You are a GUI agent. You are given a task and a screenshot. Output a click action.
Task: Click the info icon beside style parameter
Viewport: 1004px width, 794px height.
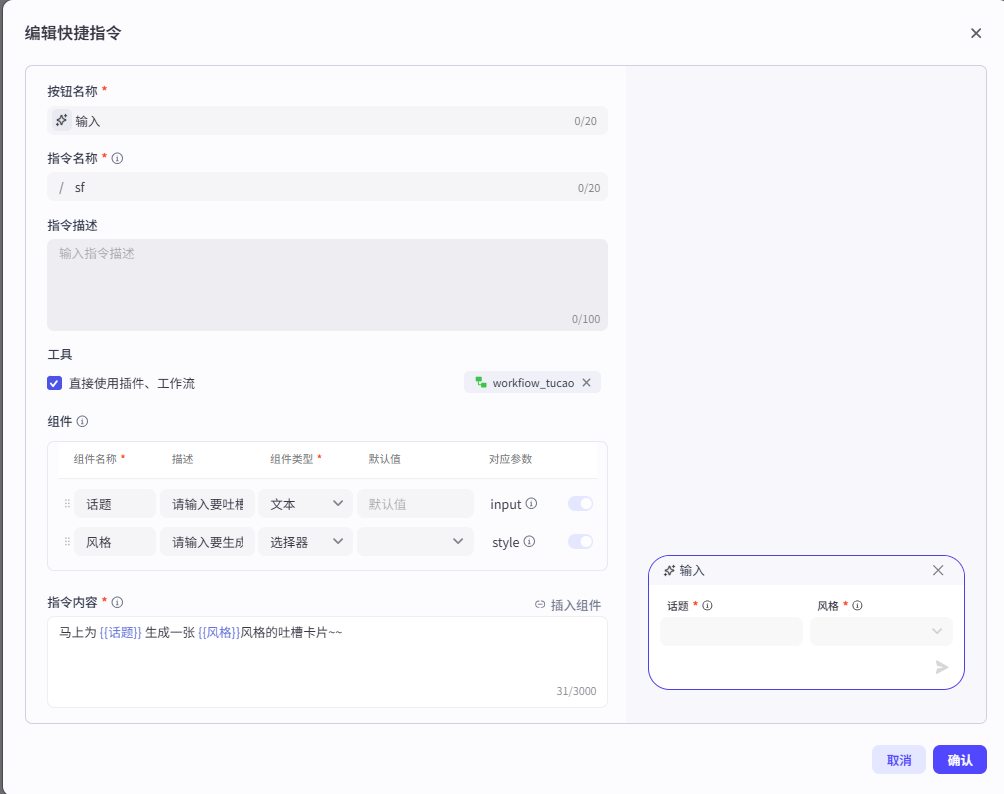pos(528,541)
